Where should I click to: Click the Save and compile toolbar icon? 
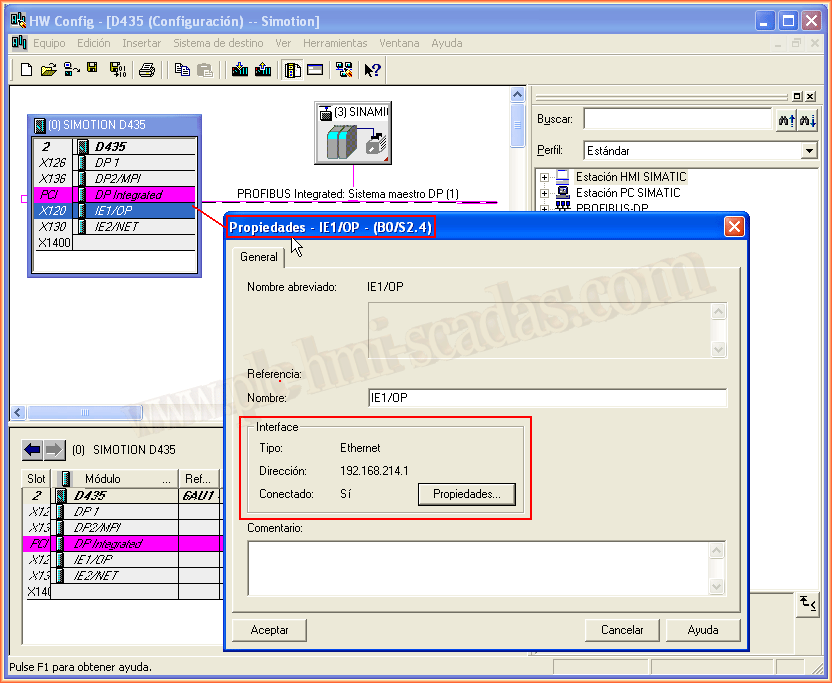tap(117, 70)
